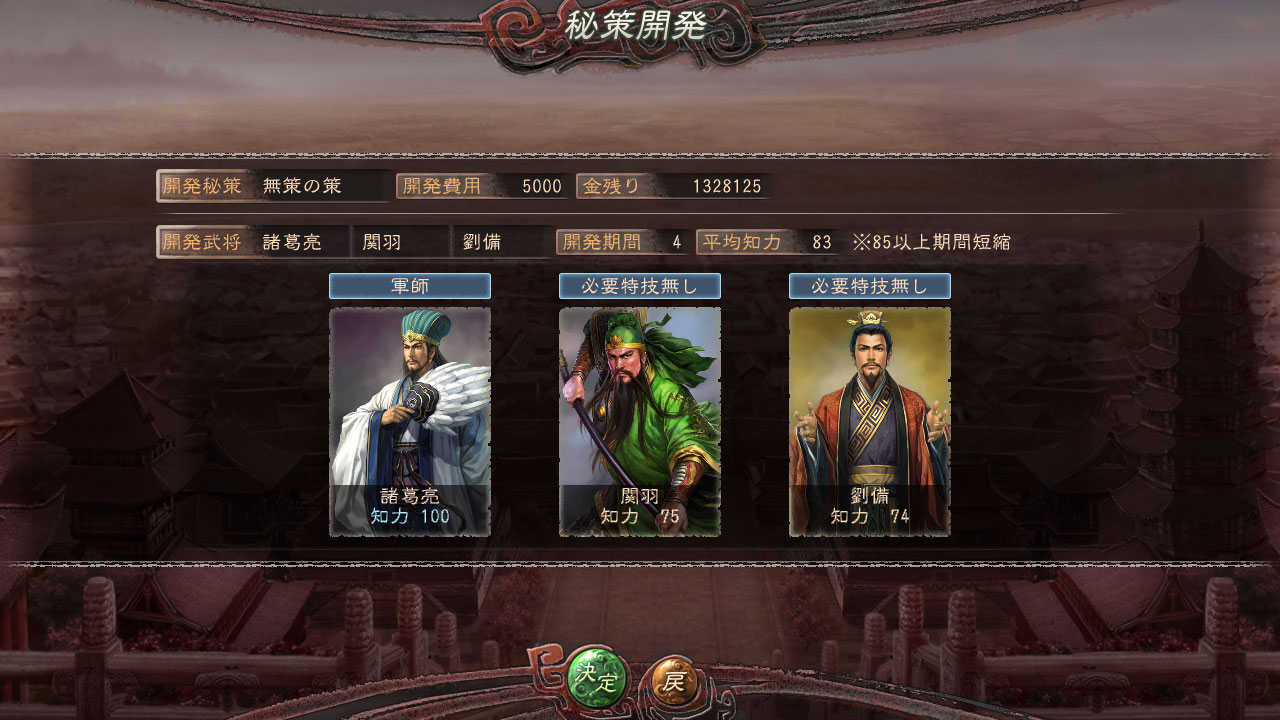Click the 金残り remaining gold value

click(x=727, y=187)
